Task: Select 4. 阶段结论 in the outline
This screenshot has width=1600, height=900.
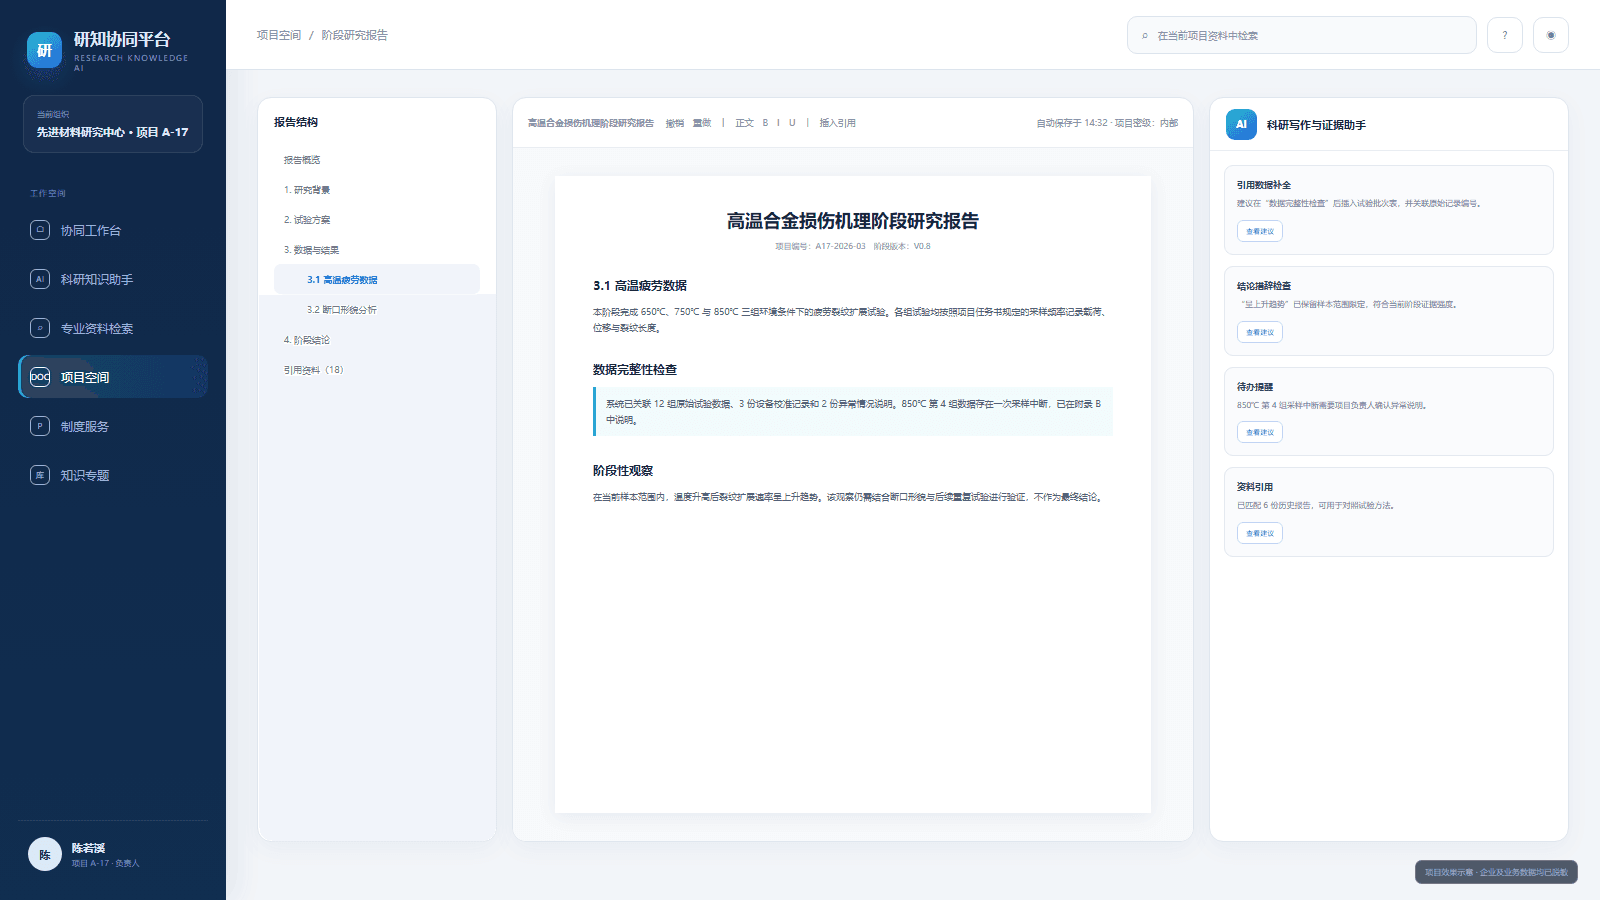Action: [x=377, y=340]
